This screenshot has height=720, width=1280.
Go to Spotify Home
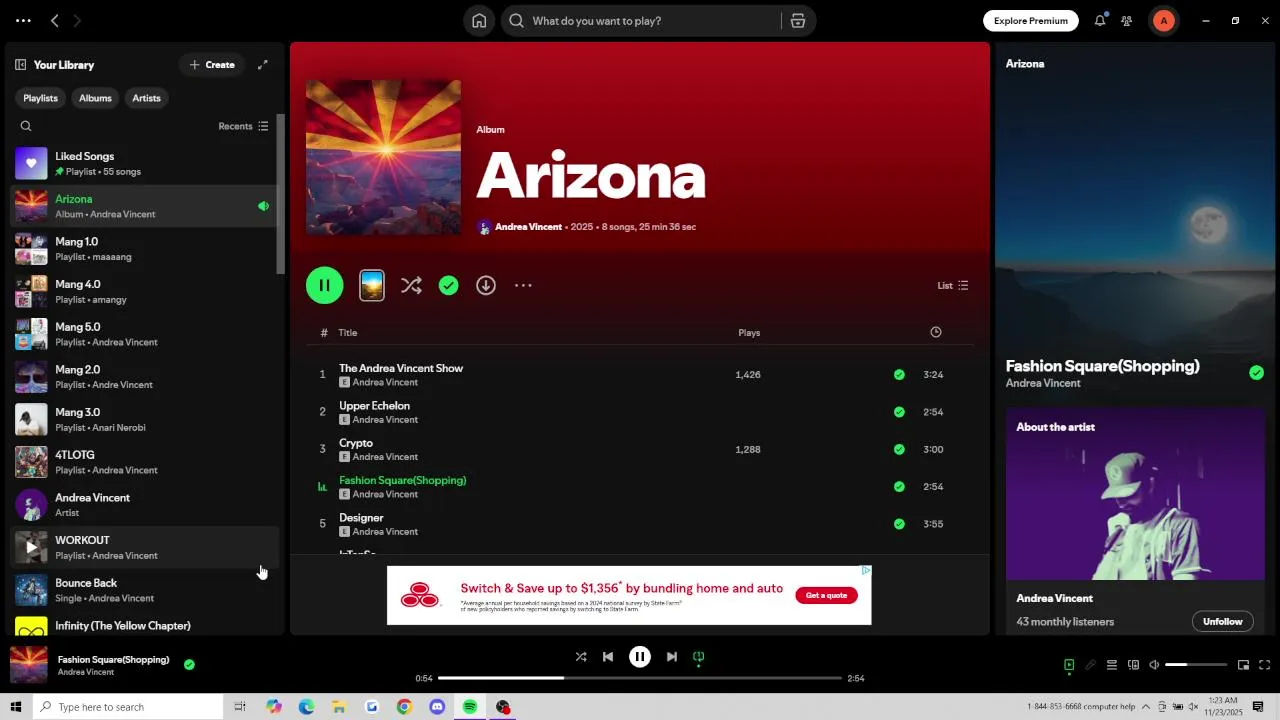479,21
